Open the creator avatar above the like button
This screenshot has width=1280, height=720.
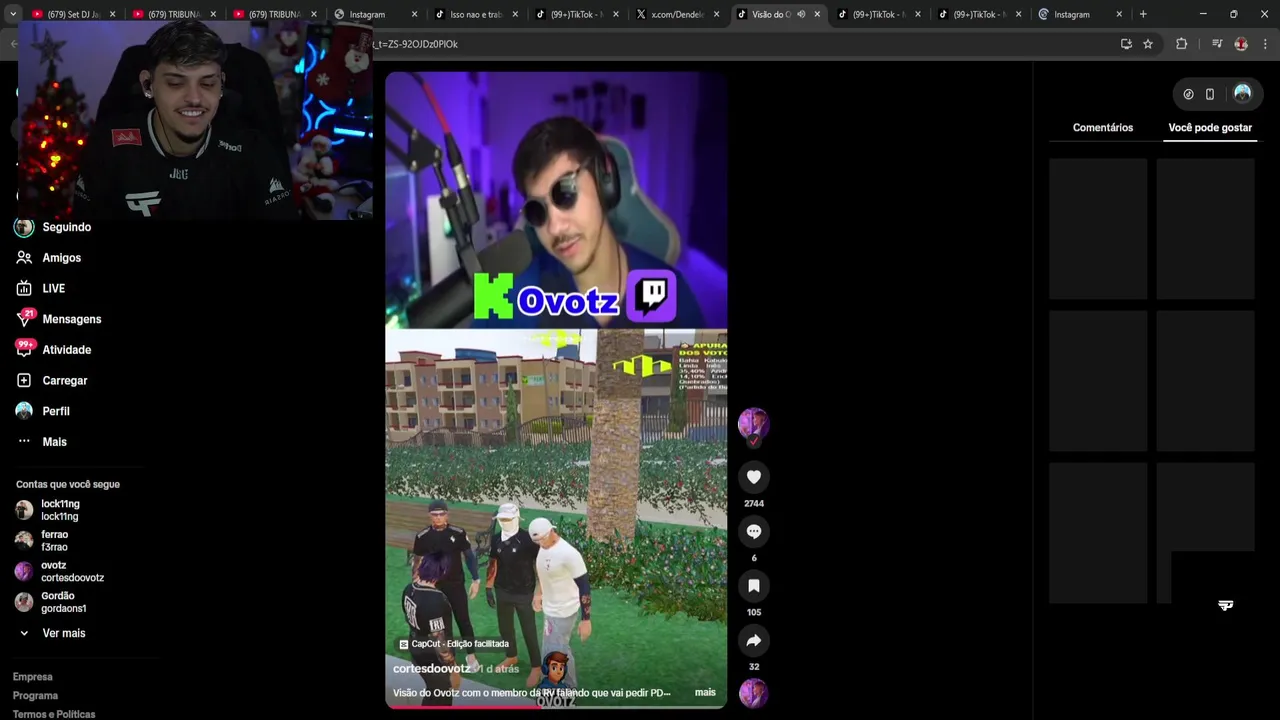[x=753, y=422]
